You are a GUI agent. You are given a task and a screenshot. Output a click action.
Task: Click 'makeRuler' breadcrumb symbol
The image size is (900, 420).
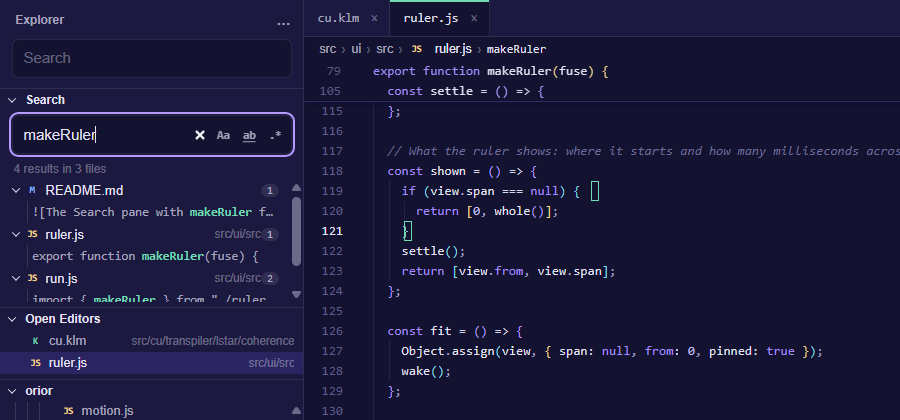517,49
